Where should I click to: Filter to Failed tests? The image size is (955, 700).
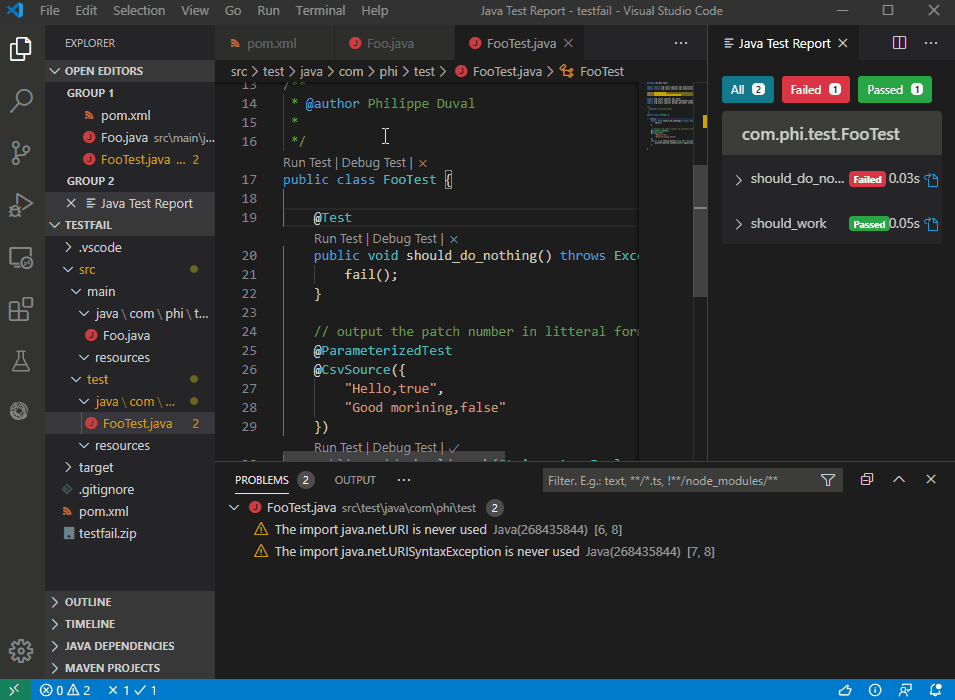(x=816, y=90)
